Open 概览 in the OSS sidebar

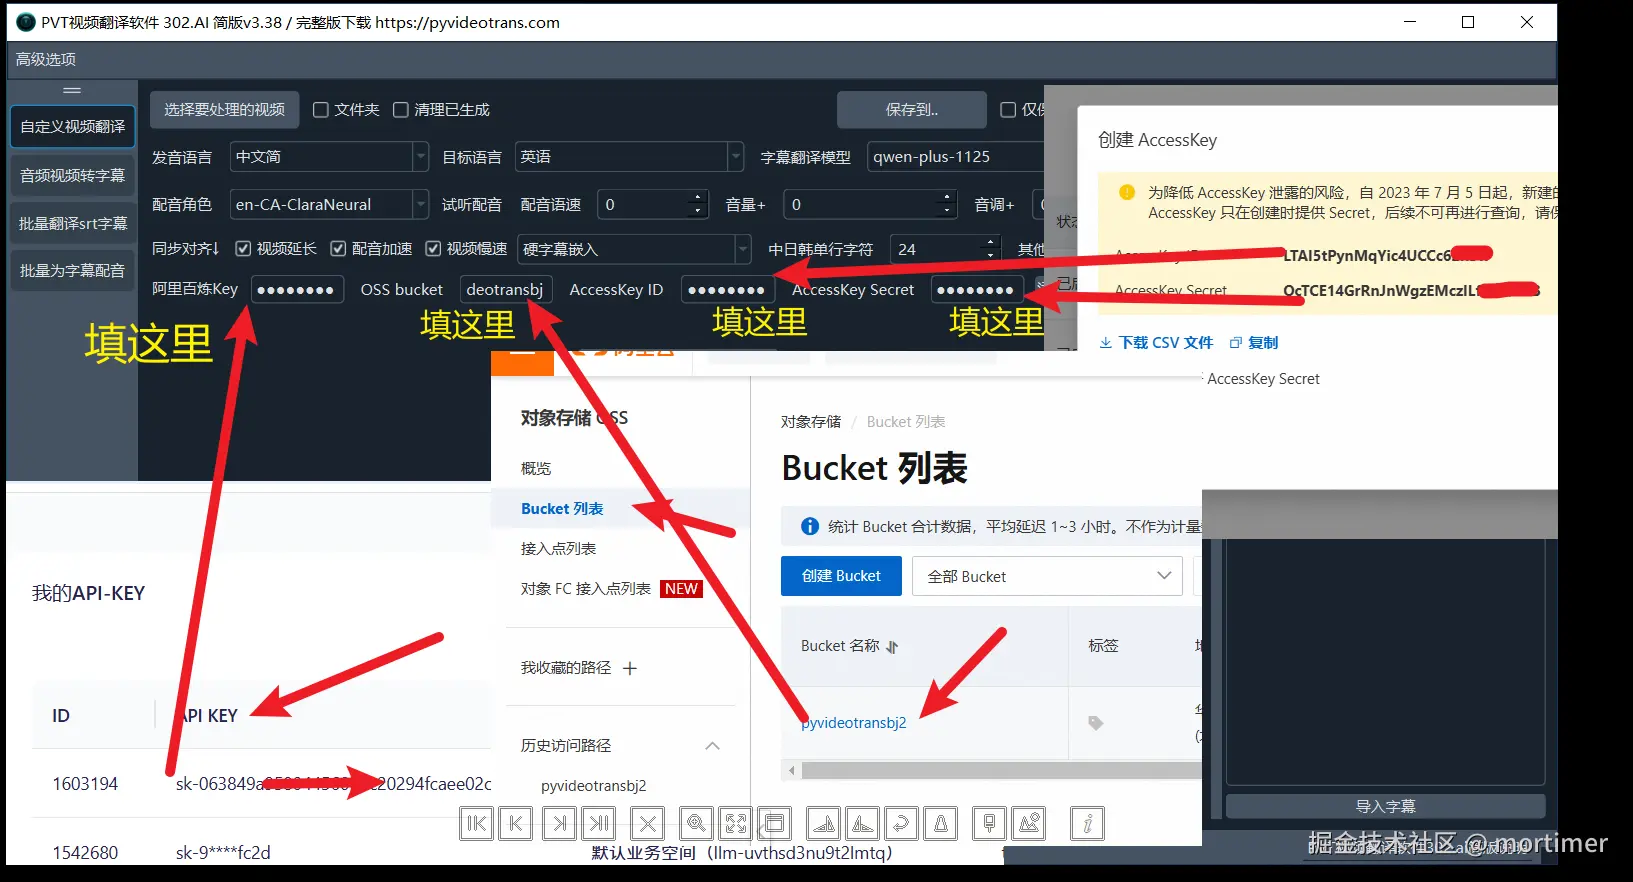click(x=536, y=468)
